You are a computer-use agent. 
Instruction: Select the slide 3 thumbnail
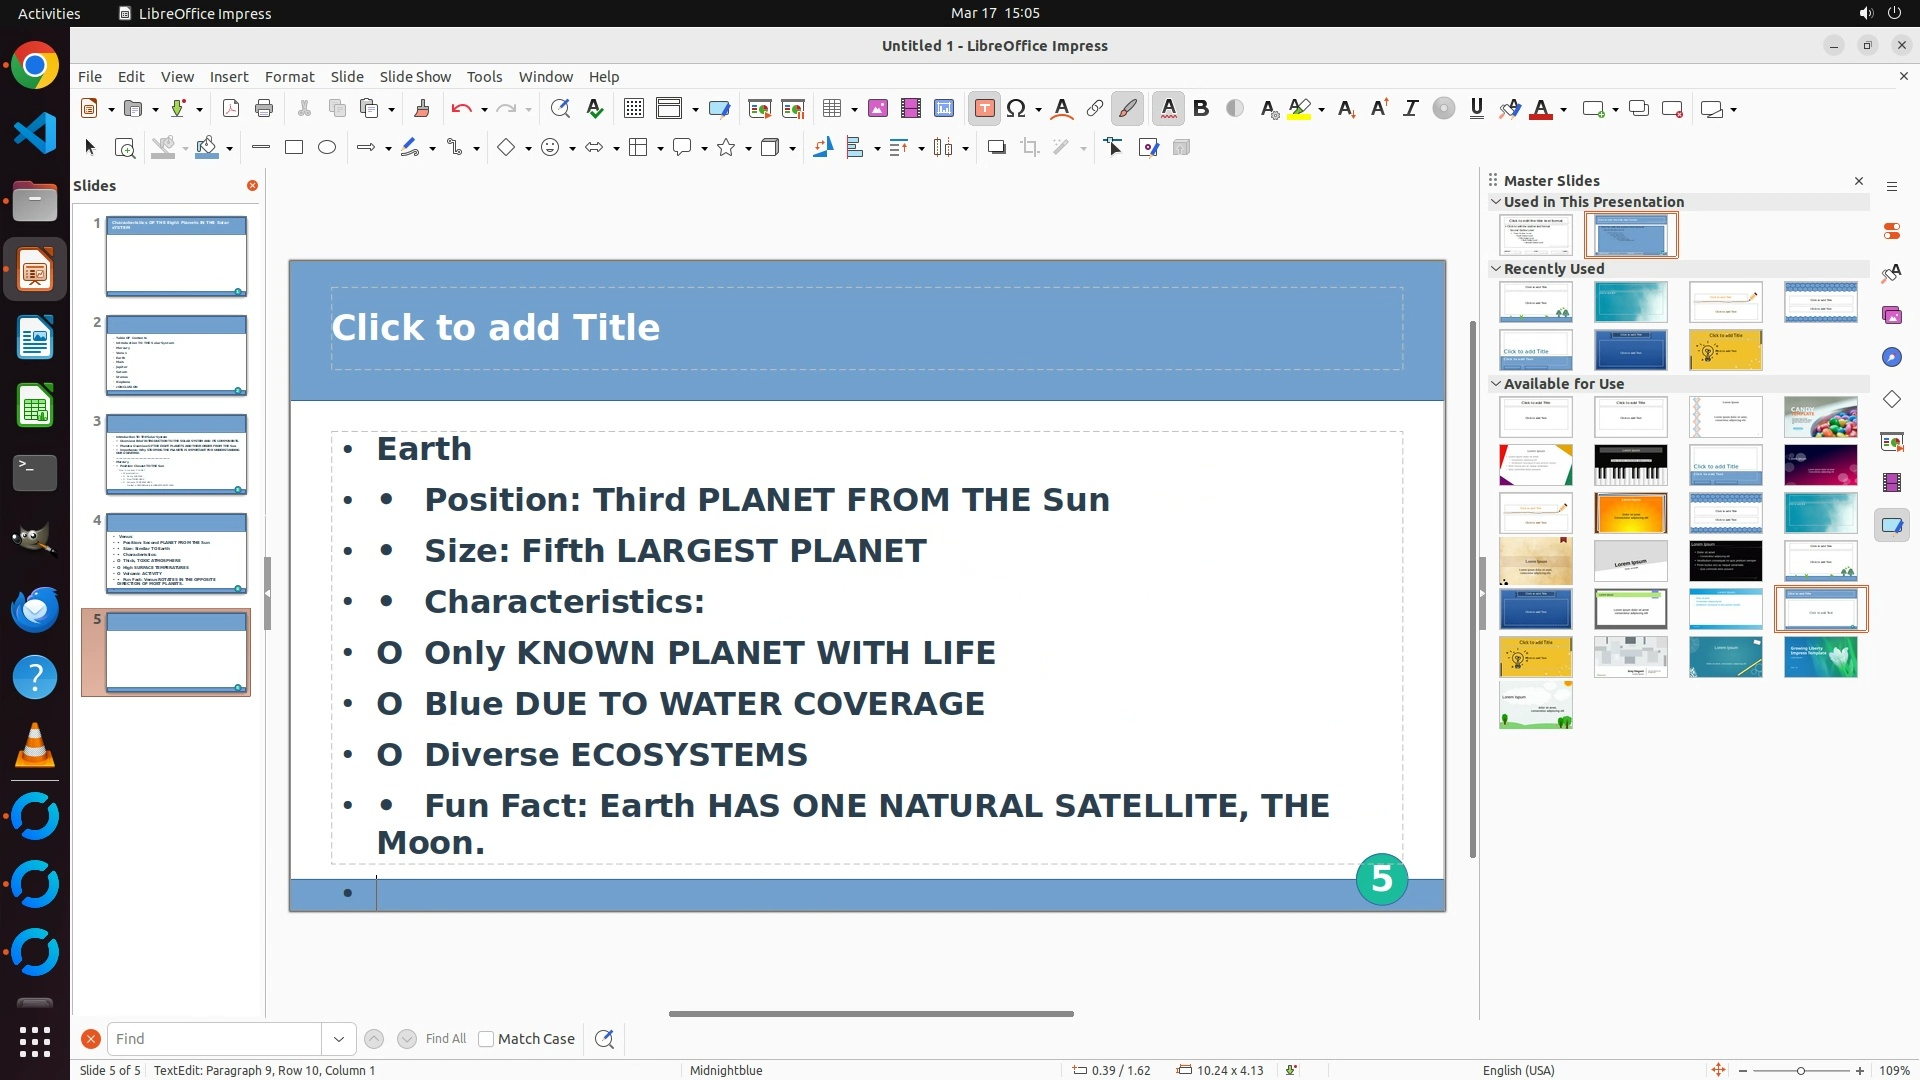point(176,454)
